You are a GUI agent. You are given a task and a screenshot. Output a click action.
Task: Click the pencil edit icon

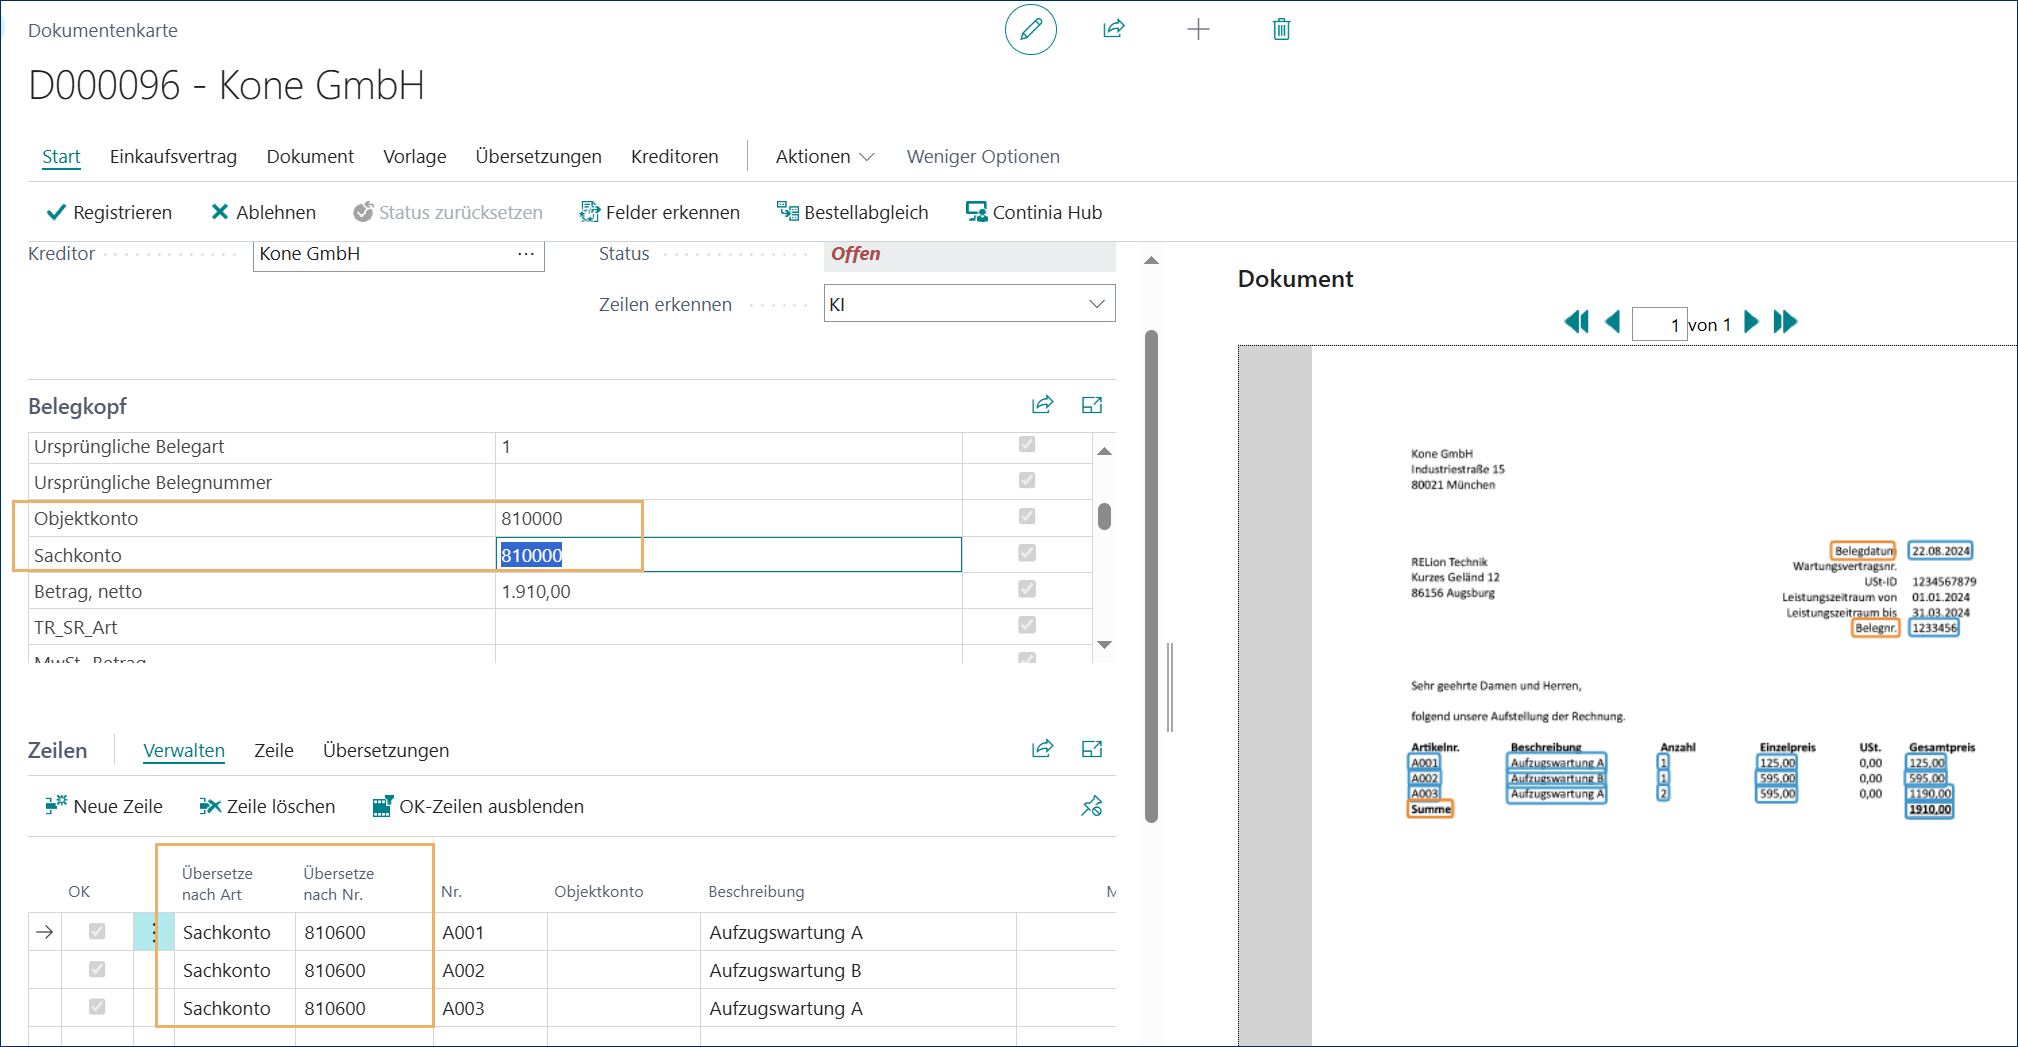[x=1030, y=30]
